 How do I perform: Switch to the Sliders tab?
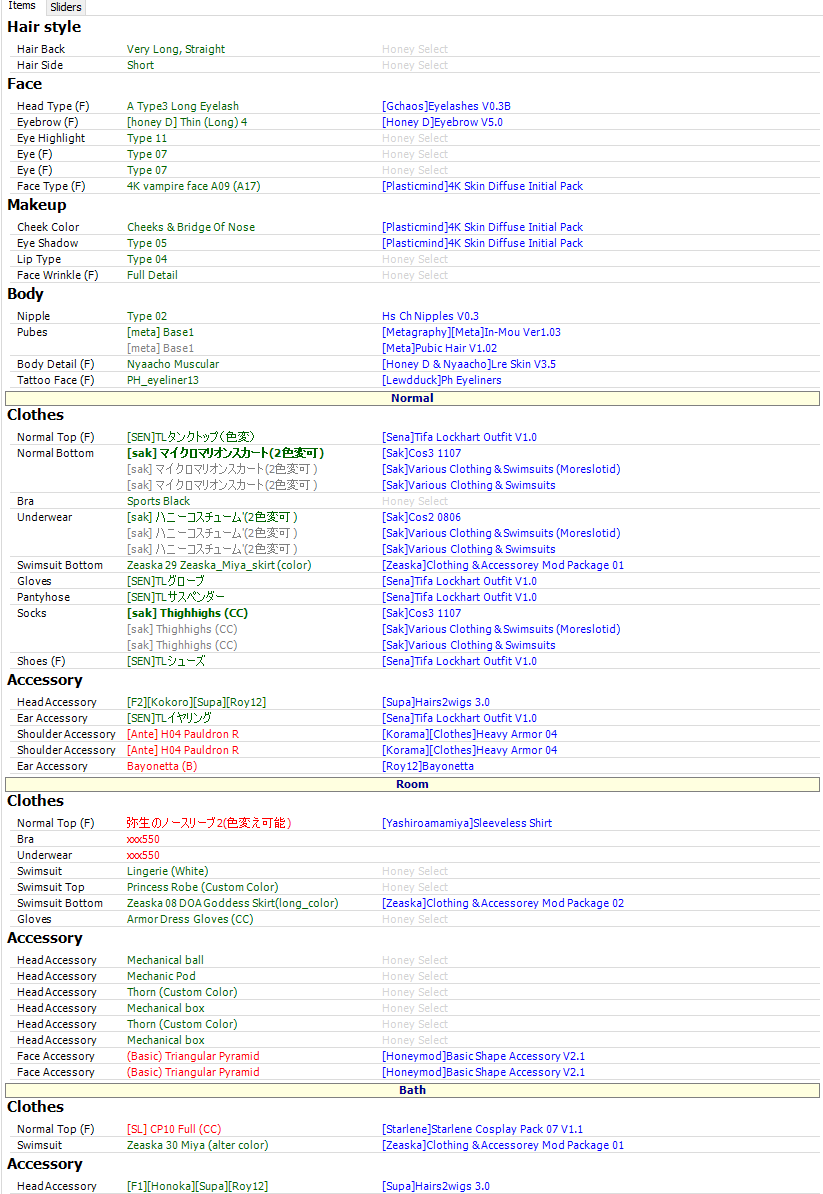[65, 7]
